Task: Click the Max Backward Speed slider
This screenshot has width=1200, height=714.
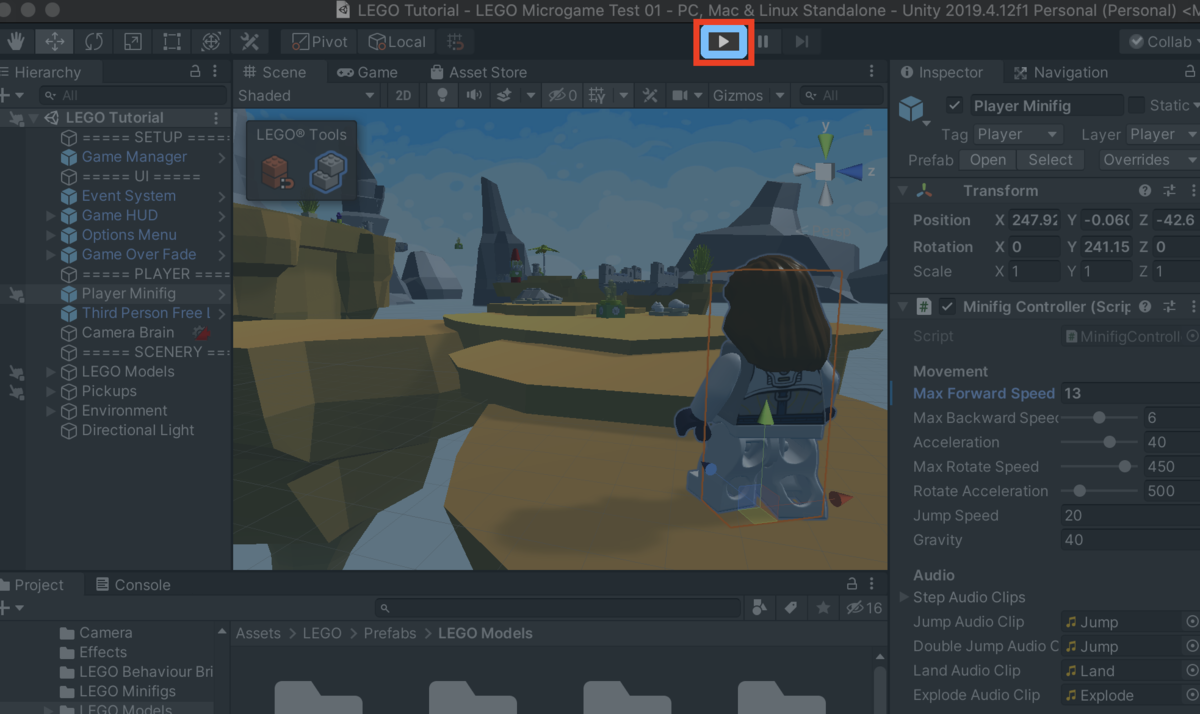Action: (1099, 418)
